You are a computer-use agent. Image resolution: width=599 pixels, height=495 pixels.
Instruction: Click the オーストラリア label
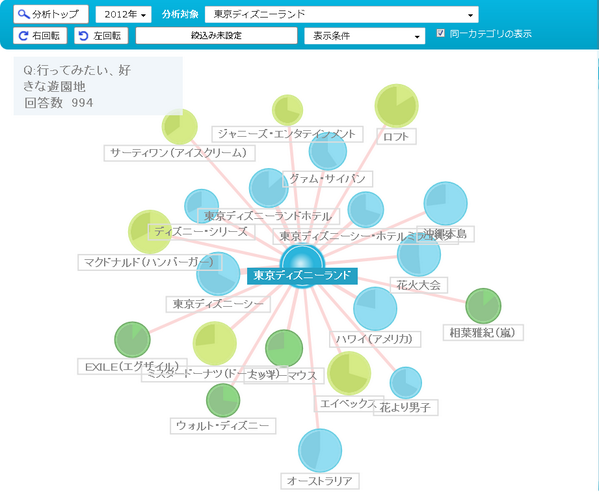coord(320,481)
